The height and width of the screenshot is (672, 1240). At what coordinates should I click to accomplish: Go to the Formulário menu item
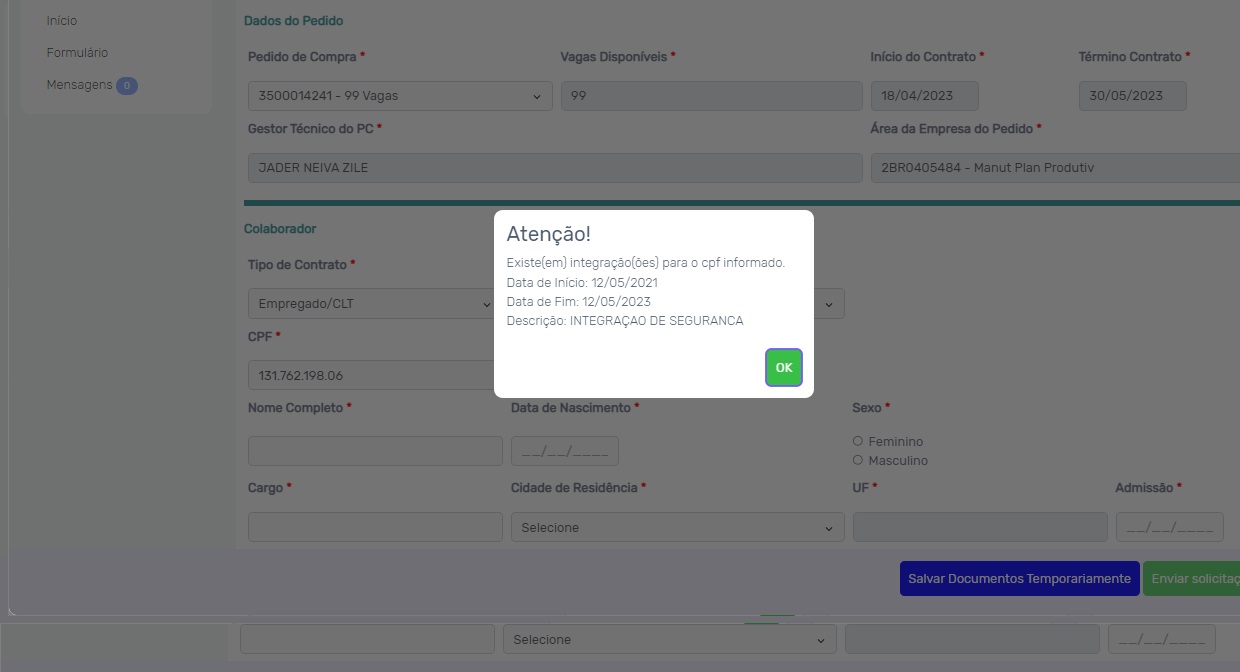click(x=77, y=53)
